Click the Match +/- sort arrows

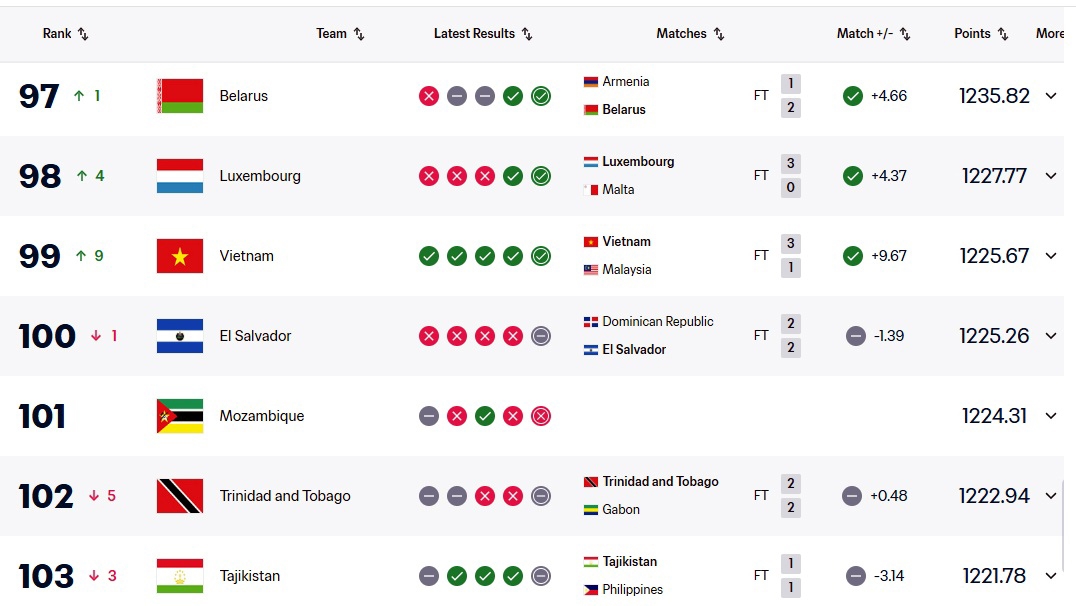905,34
